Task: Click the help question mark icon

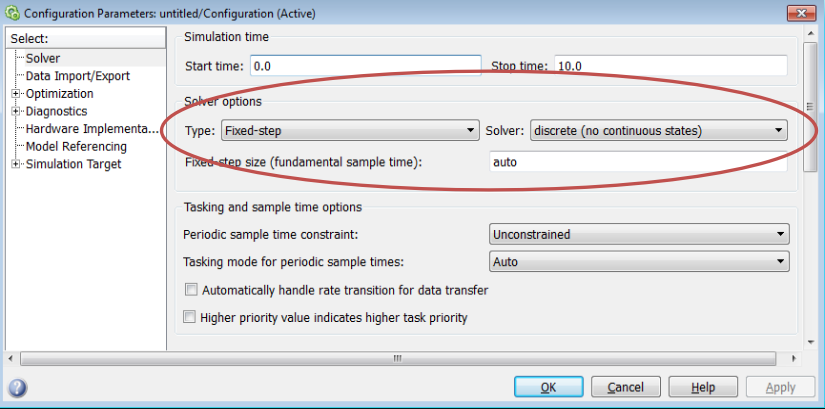Action: (x=17, y=388)
